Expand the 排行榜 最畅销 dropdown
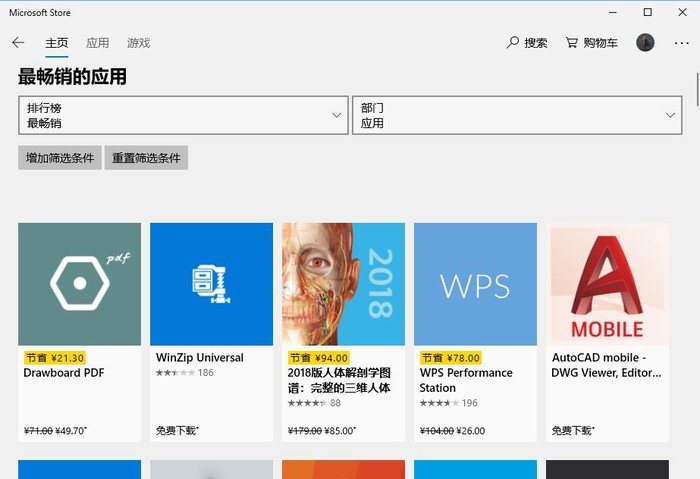700x479 pixels. pyautogui.click(x=183, y=115)
